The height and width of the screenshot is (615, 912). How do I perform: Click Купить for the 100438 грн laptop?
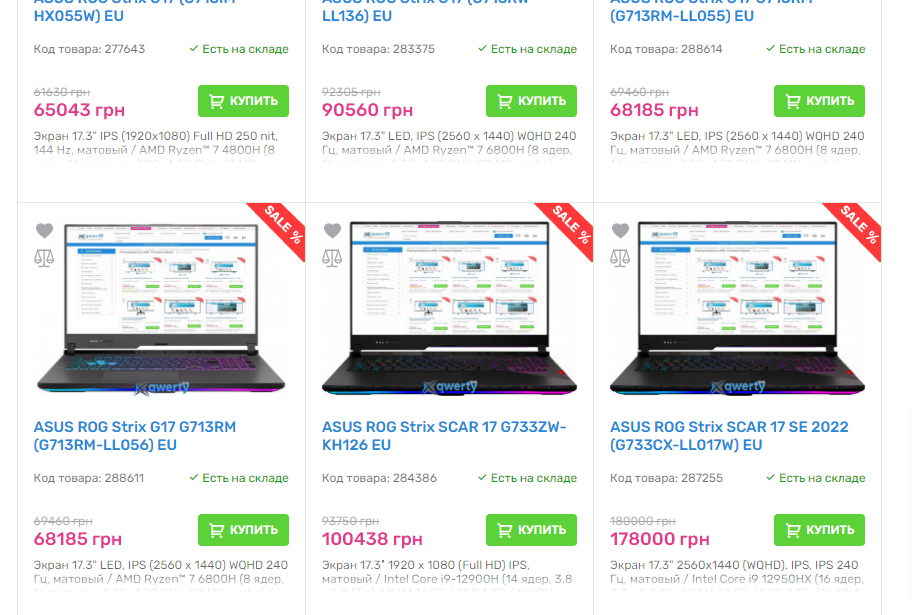pos(532,530)
